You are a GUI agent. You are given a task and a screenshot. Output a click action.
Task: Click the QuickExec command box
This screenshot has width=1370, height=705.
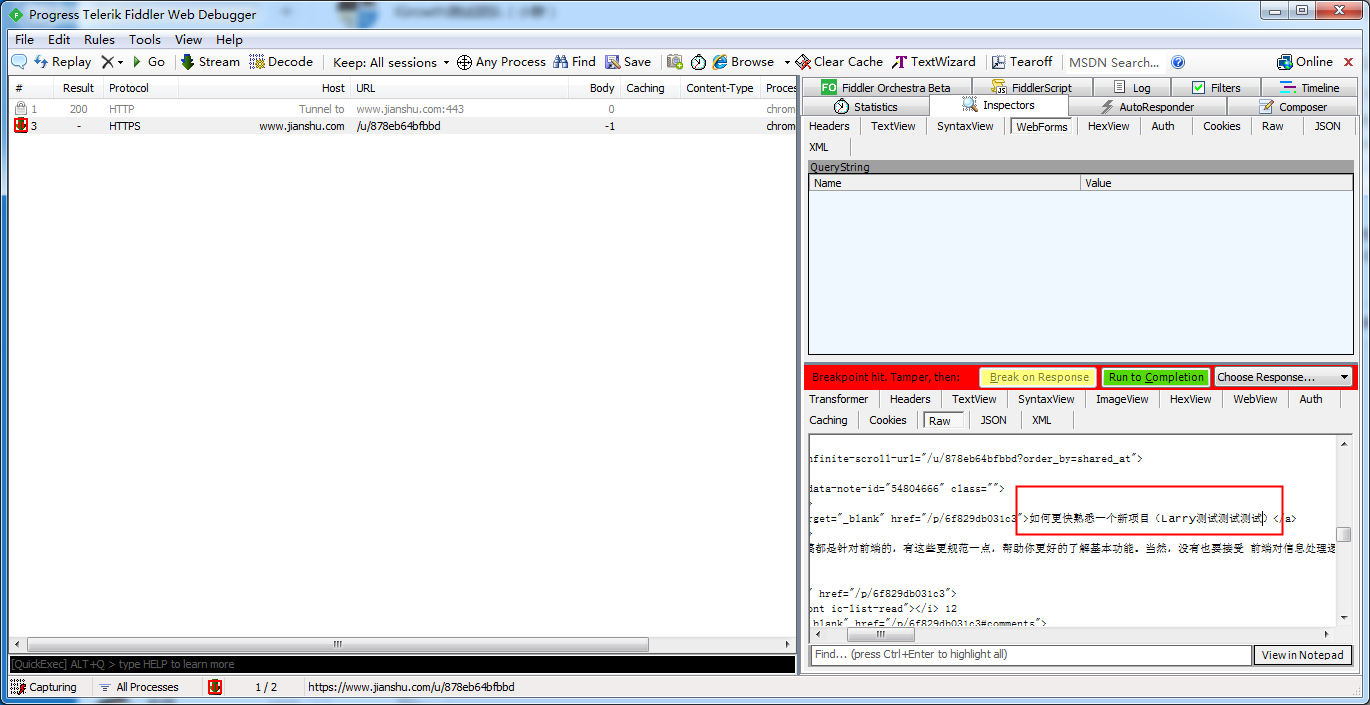click(402, 664)
